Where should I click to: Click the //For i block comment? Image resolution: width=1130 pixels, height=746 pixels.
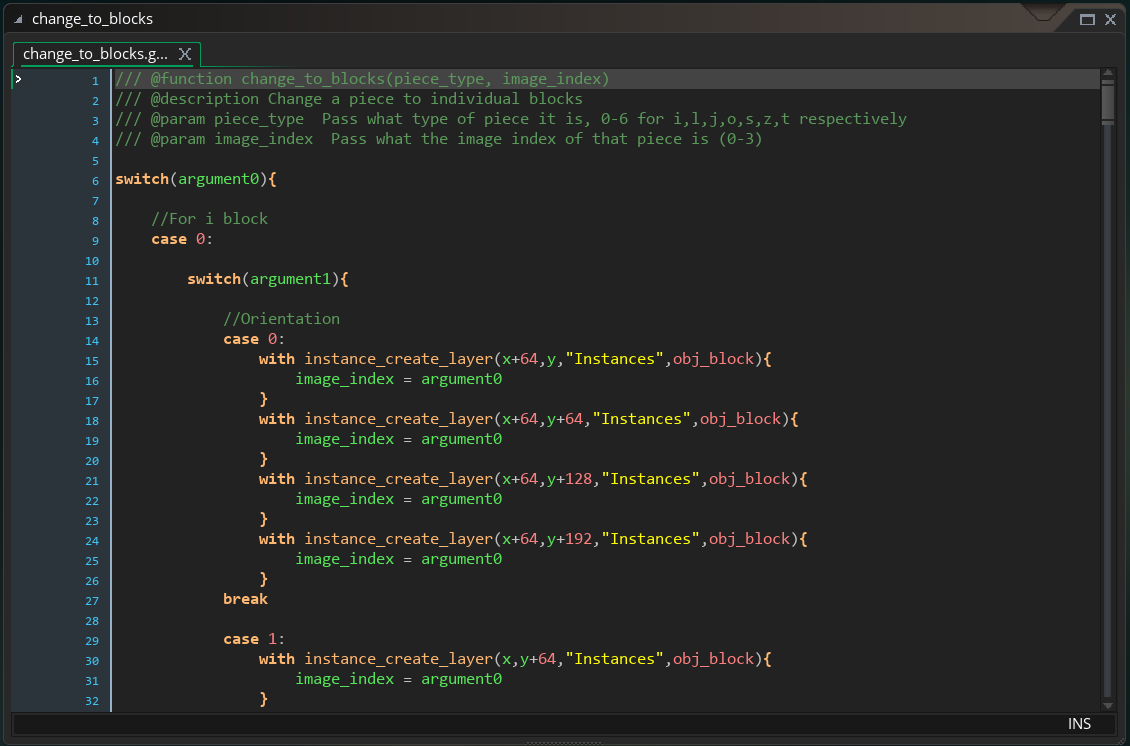click(210, 218)
